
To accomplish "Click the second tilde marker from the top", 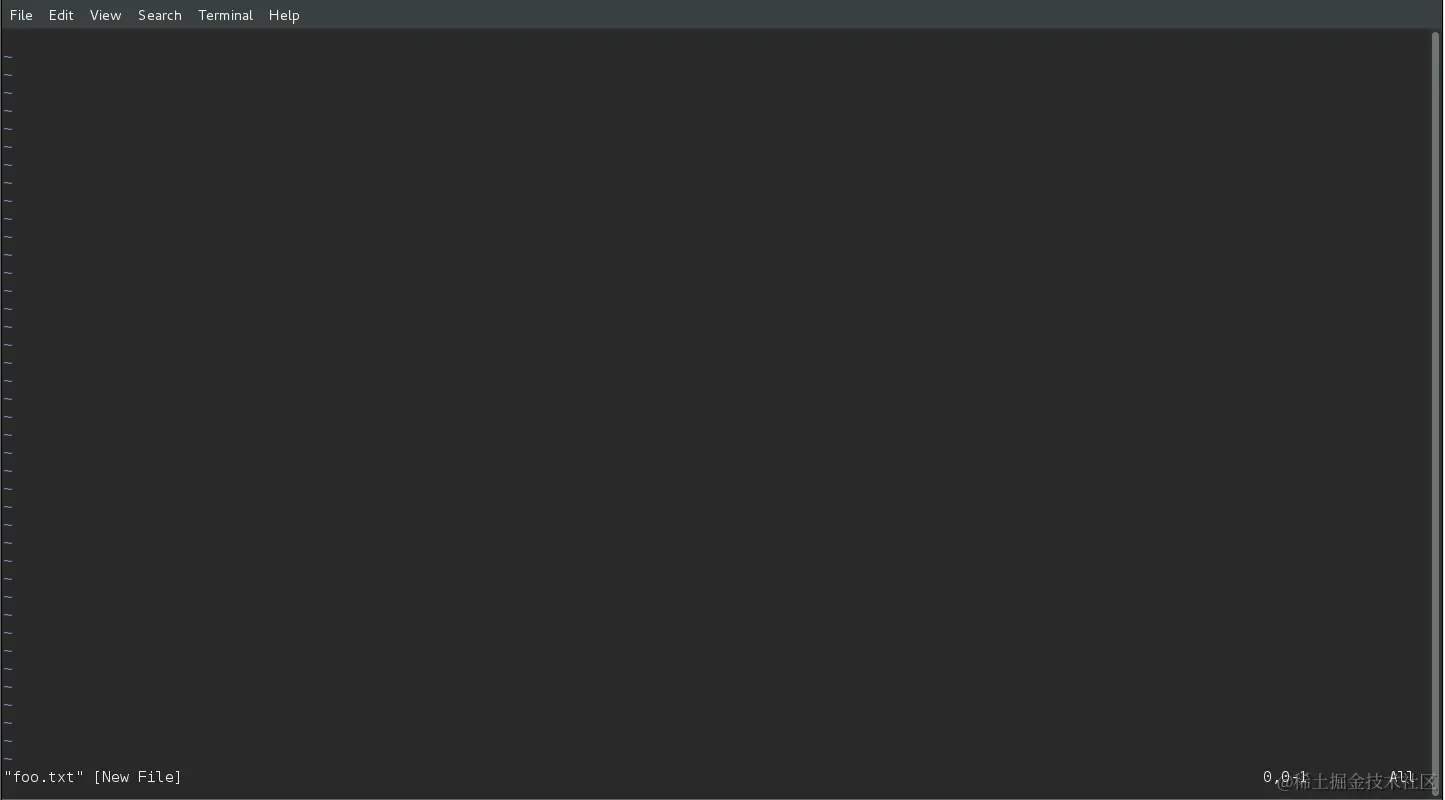I will tap(8, 75).
